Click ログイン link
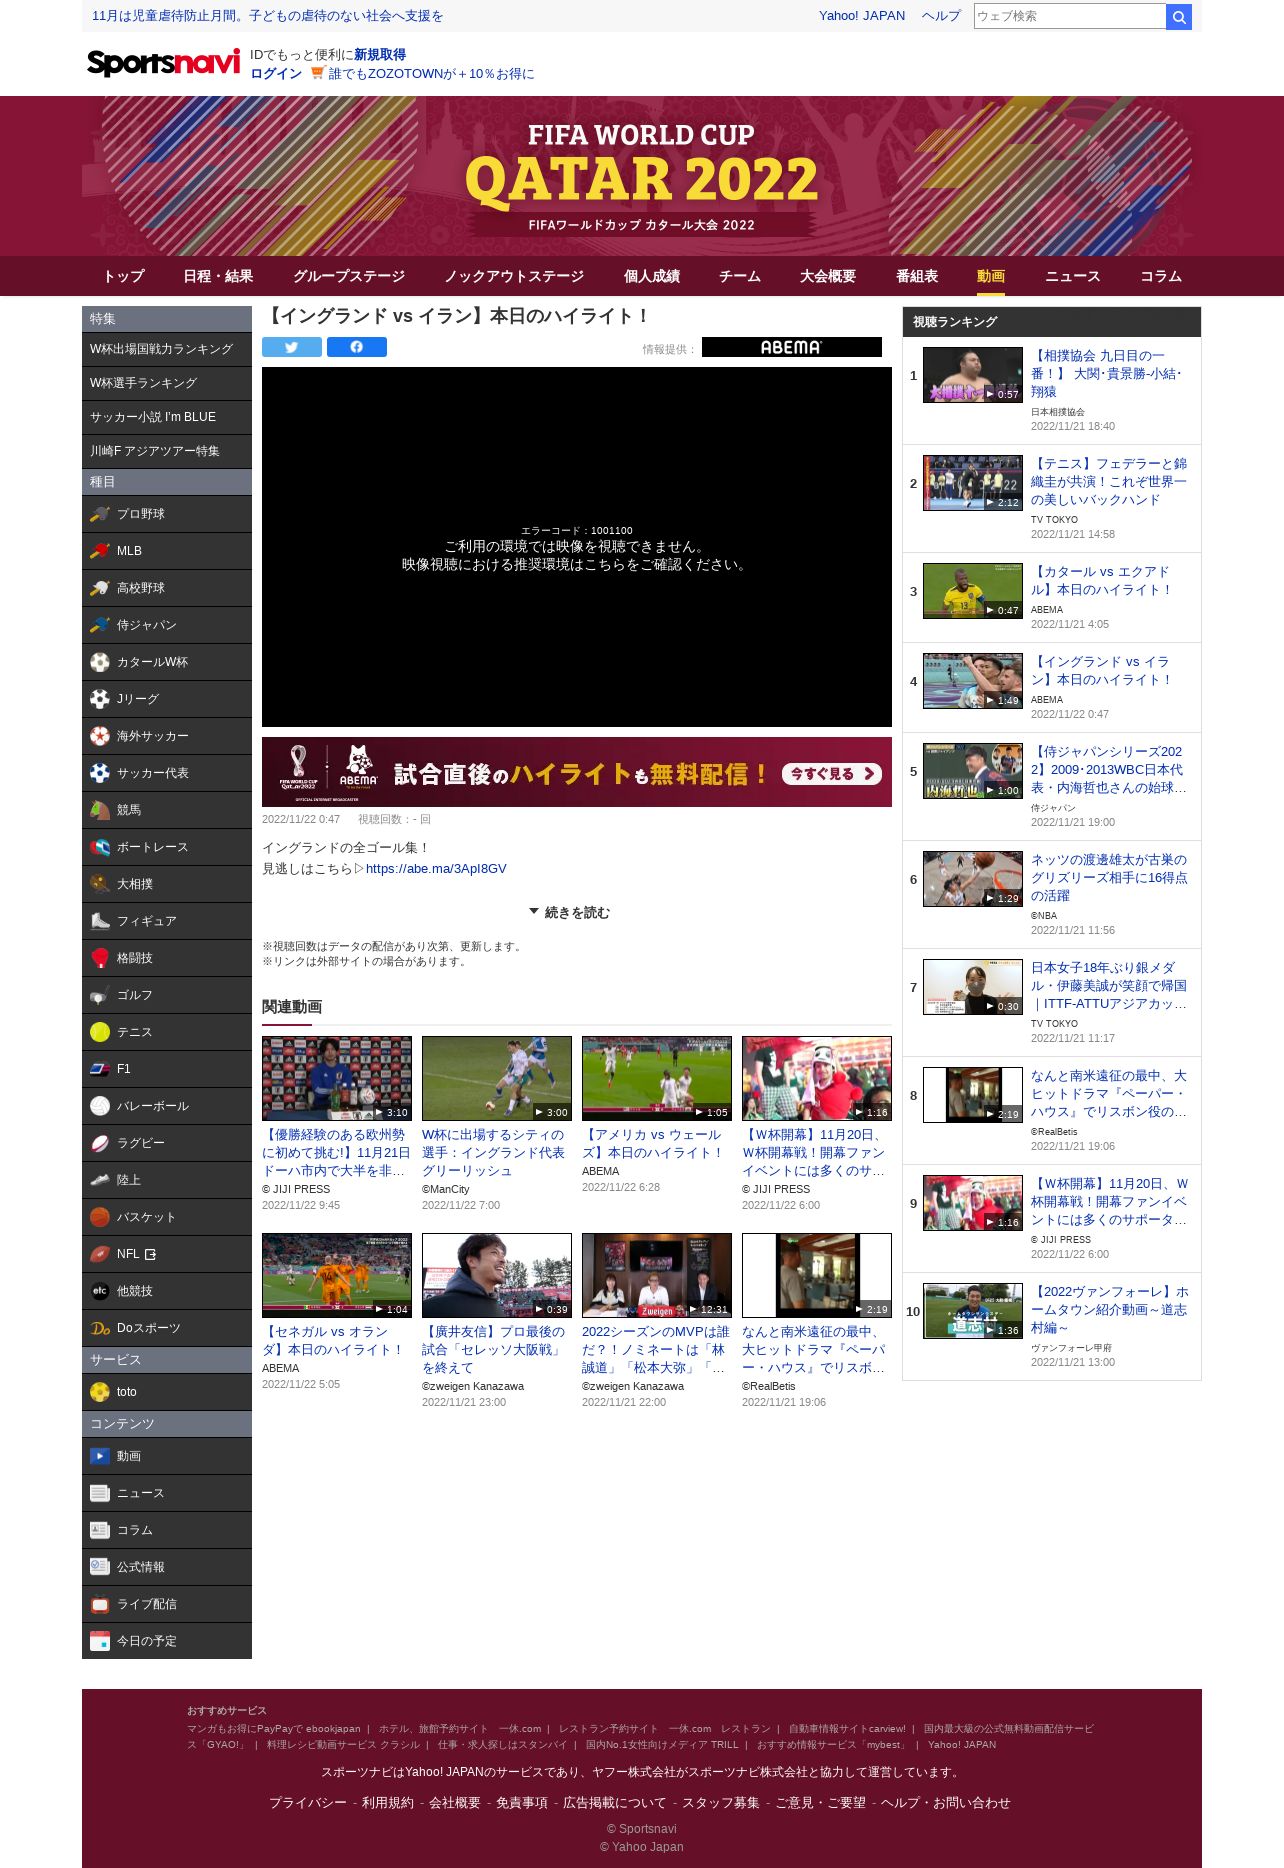Viewport: 1284px width, 1868px height. pos(276,74)
